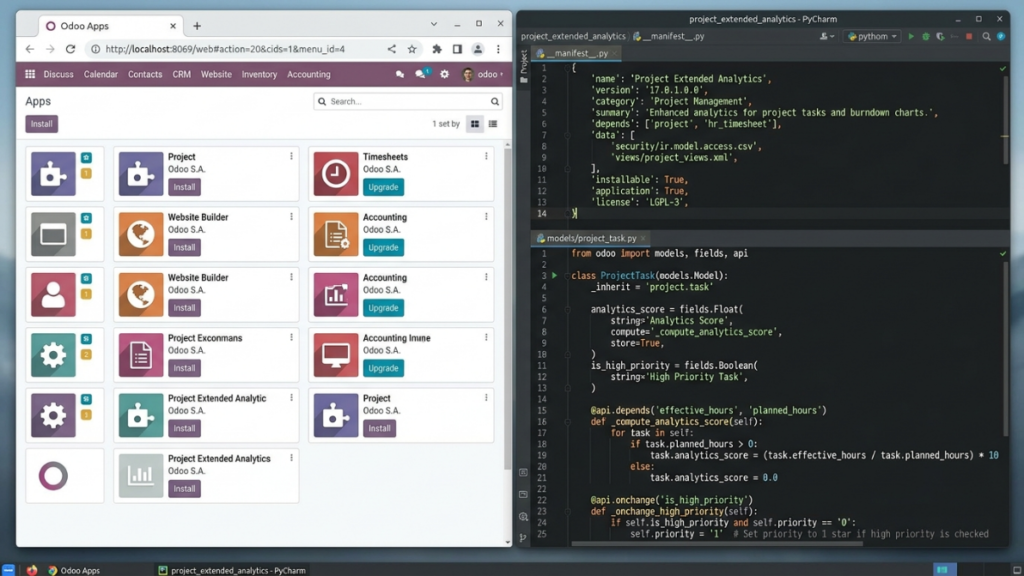This screenshot has width=1024, height=576.
Task: Click the browser address bar URL
Action: click(225, 49)
